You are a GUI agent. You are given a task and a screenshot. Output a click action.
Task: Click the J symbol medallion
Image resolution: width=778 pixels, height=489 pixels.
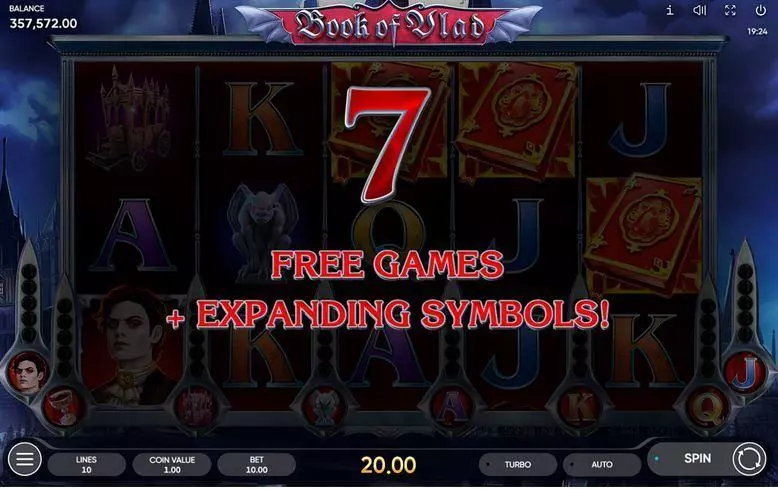(745, 371)
